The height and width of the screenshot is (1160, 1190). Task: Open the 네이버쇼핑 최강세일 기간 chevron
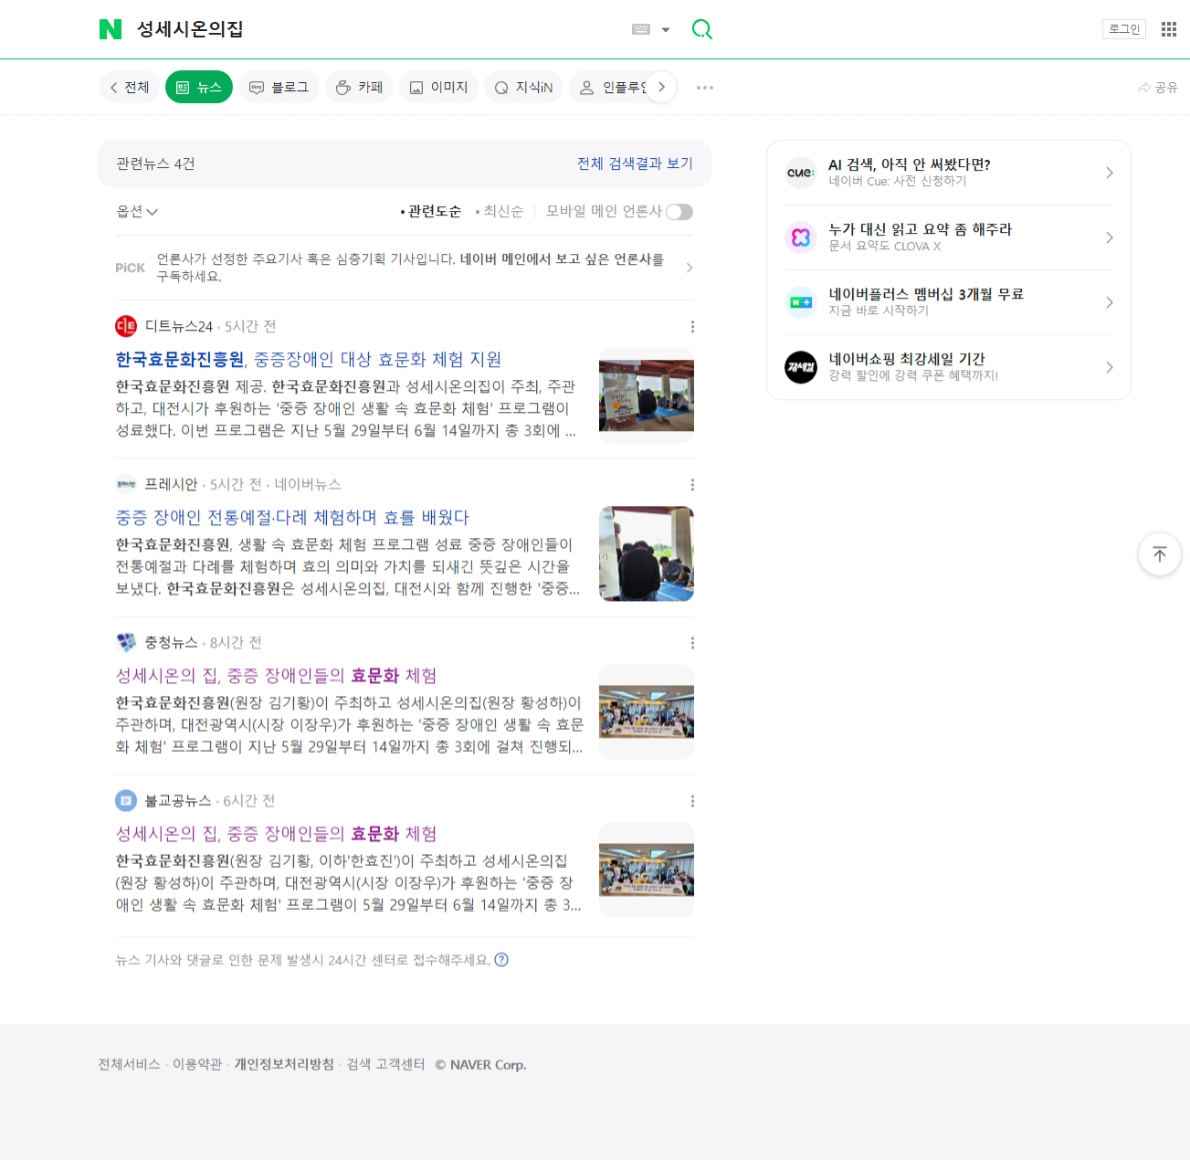[x=1110, y=367]
